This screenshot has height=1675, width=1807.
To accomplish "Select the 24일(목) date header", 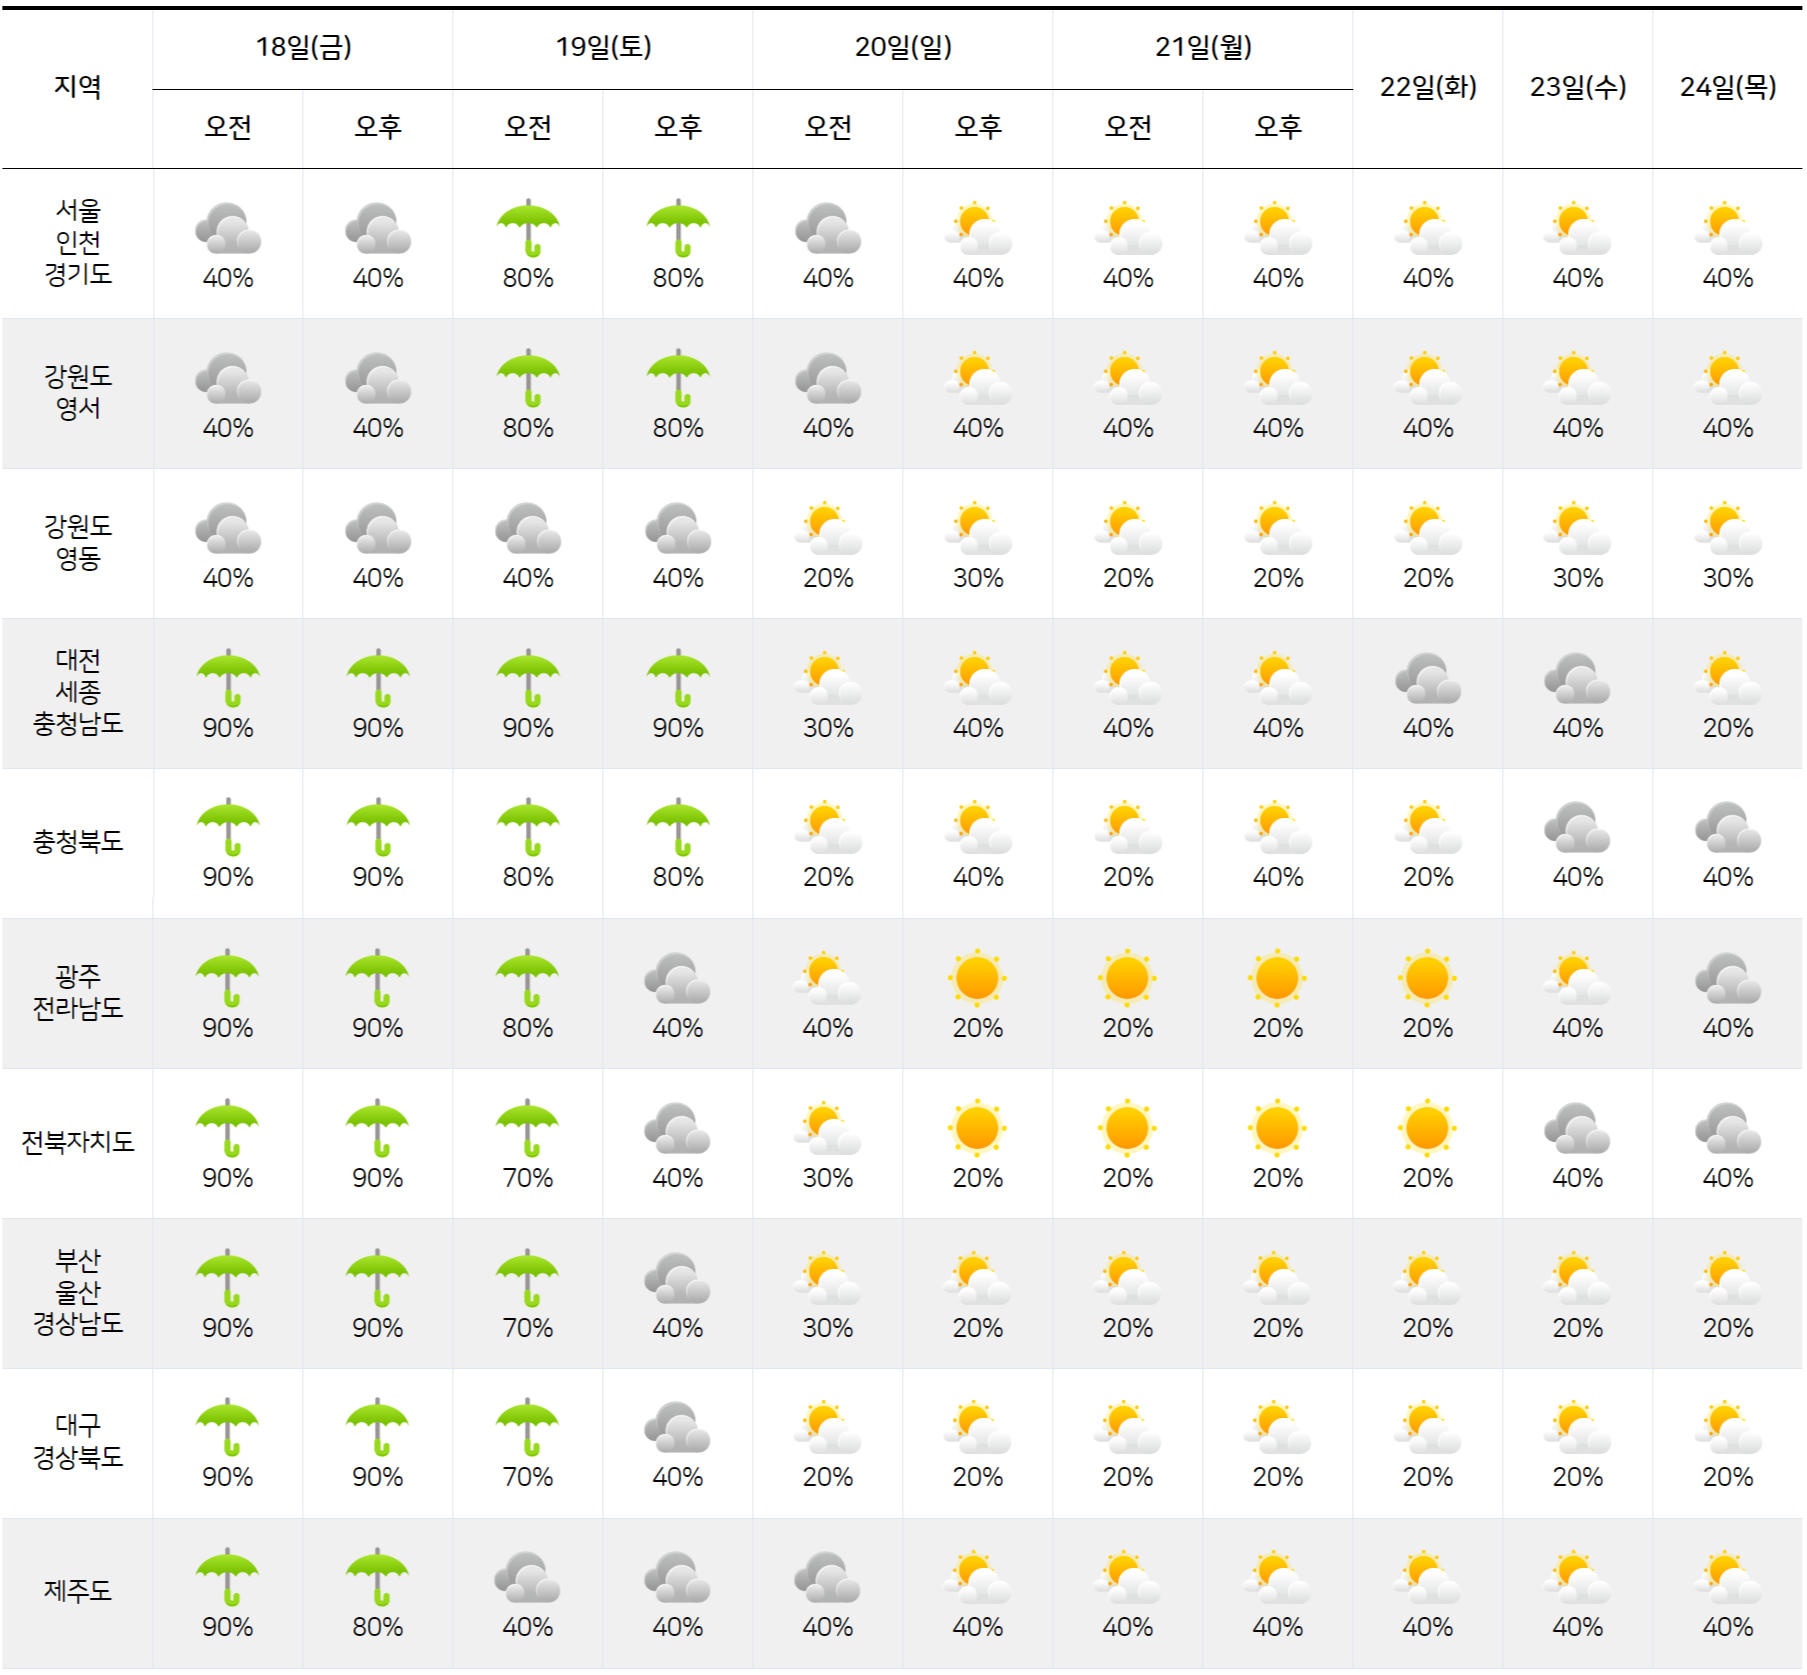I will pyautogui.click(x=1728, y=87).
